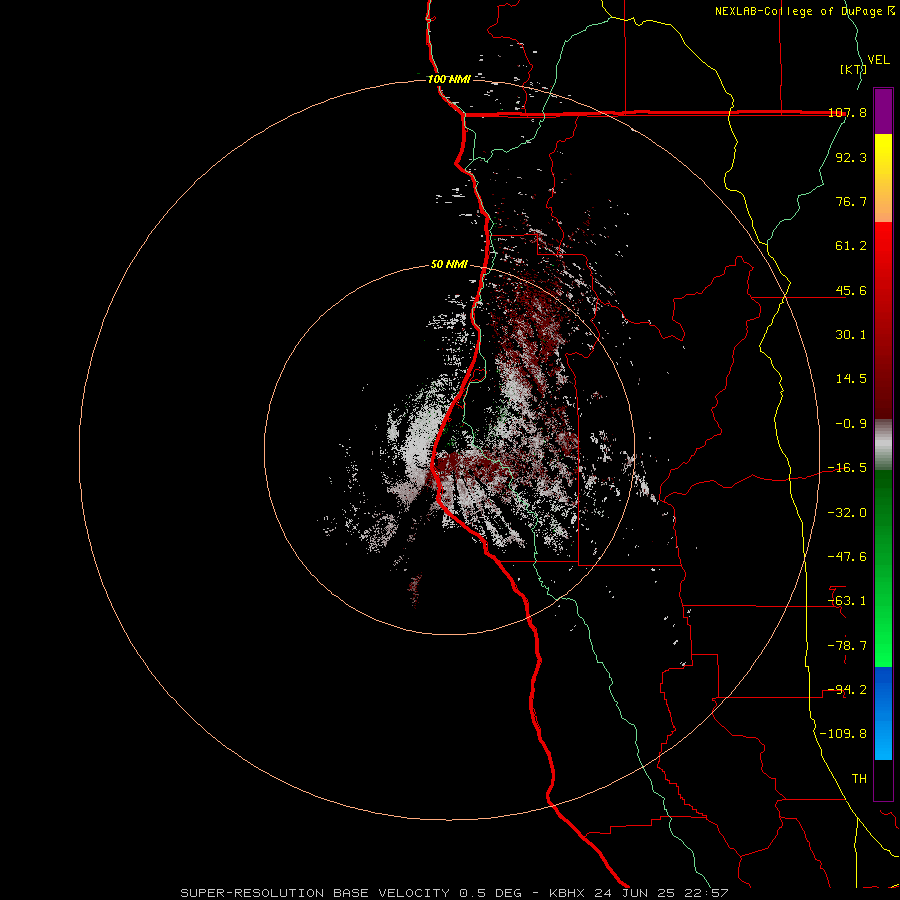This screenshot has height=900, width=900.
Task: Select the 14.5 scale value
Action: click(x=851, y=379)
